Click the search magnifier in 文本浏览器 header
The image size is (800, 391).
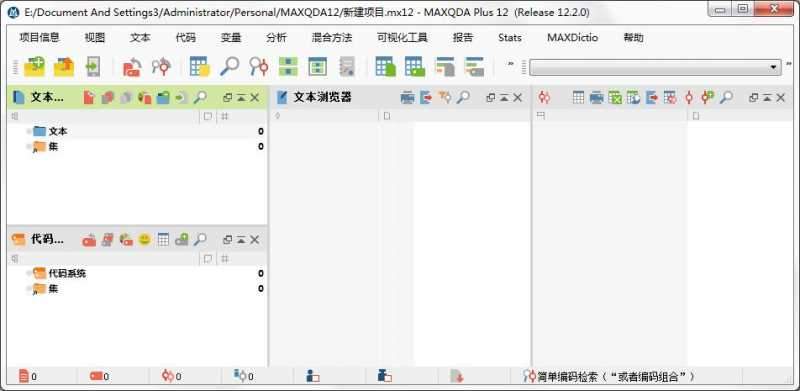[463, 97]
